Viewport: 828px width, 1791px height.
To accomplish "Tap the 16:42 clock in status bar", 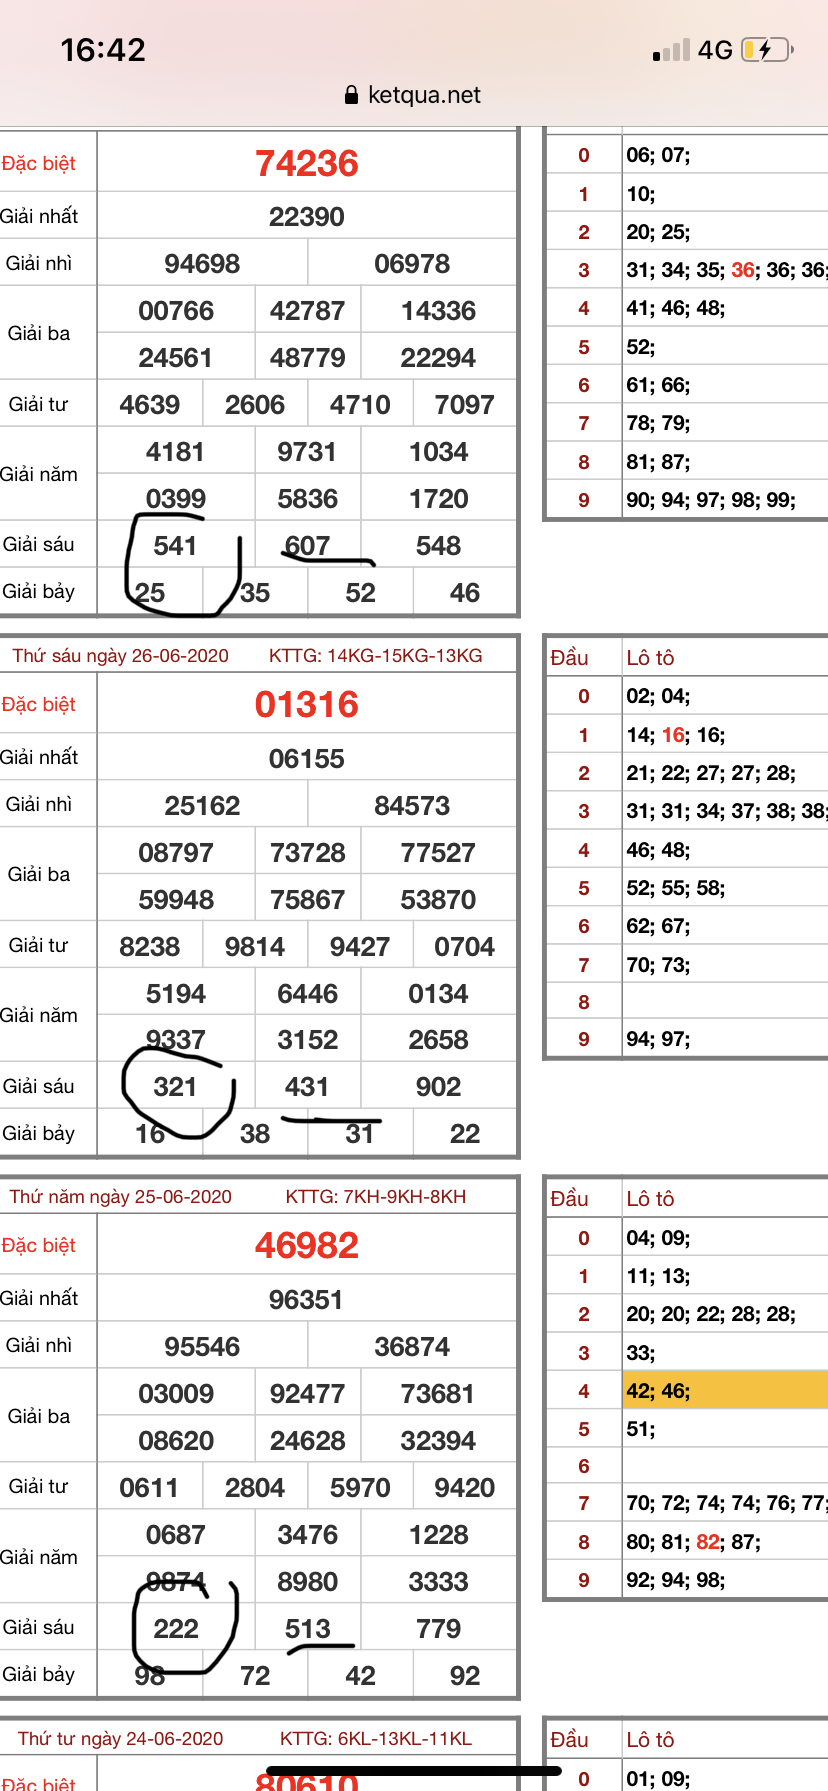I will click(x=103, y=50).
